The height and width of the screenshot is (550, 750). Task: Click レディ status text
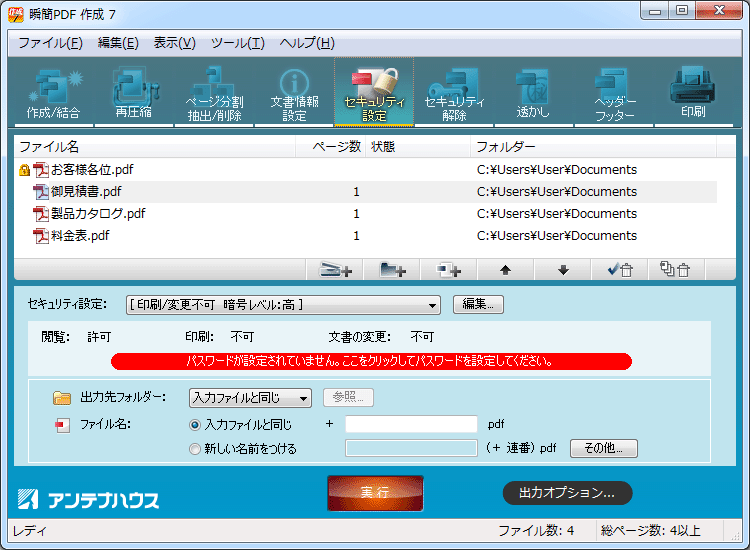30,531
